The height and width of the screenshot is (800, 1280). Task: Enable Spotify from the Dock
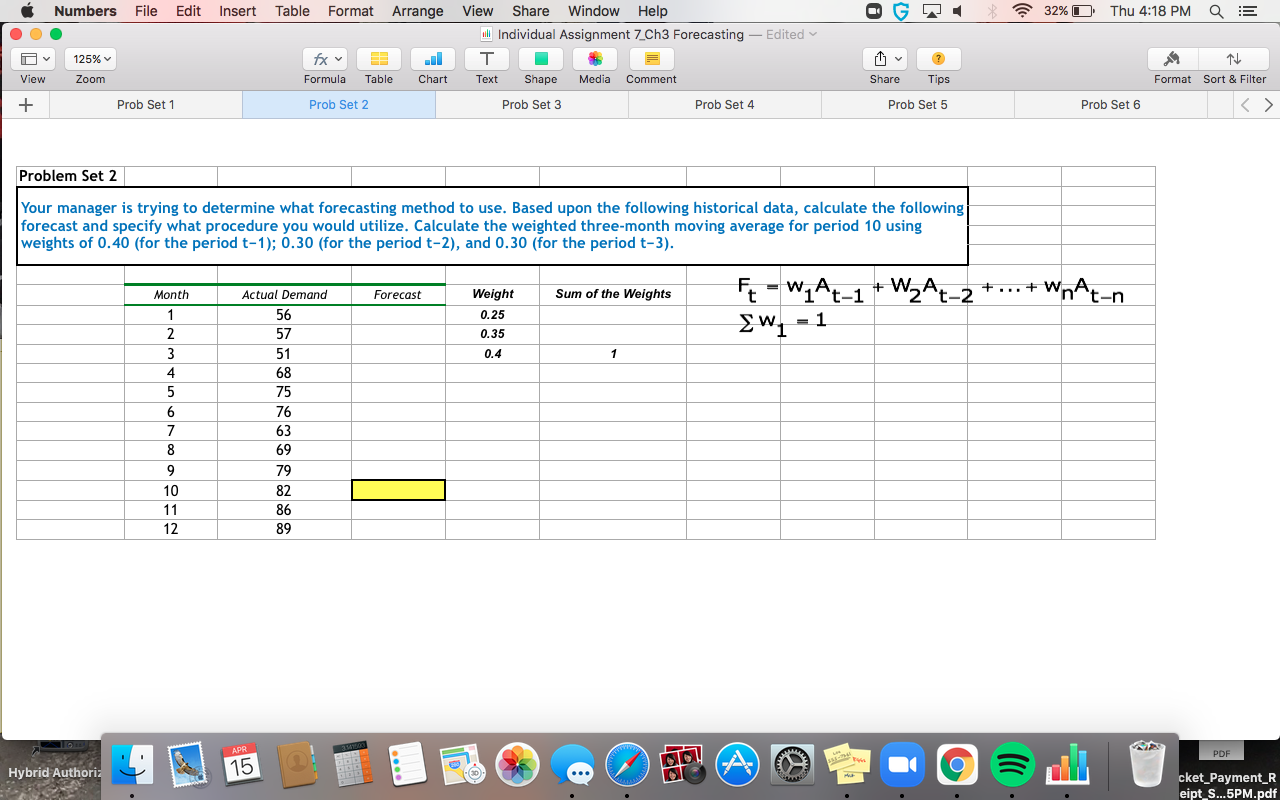pyautogui.click(x=1013, y=765)
